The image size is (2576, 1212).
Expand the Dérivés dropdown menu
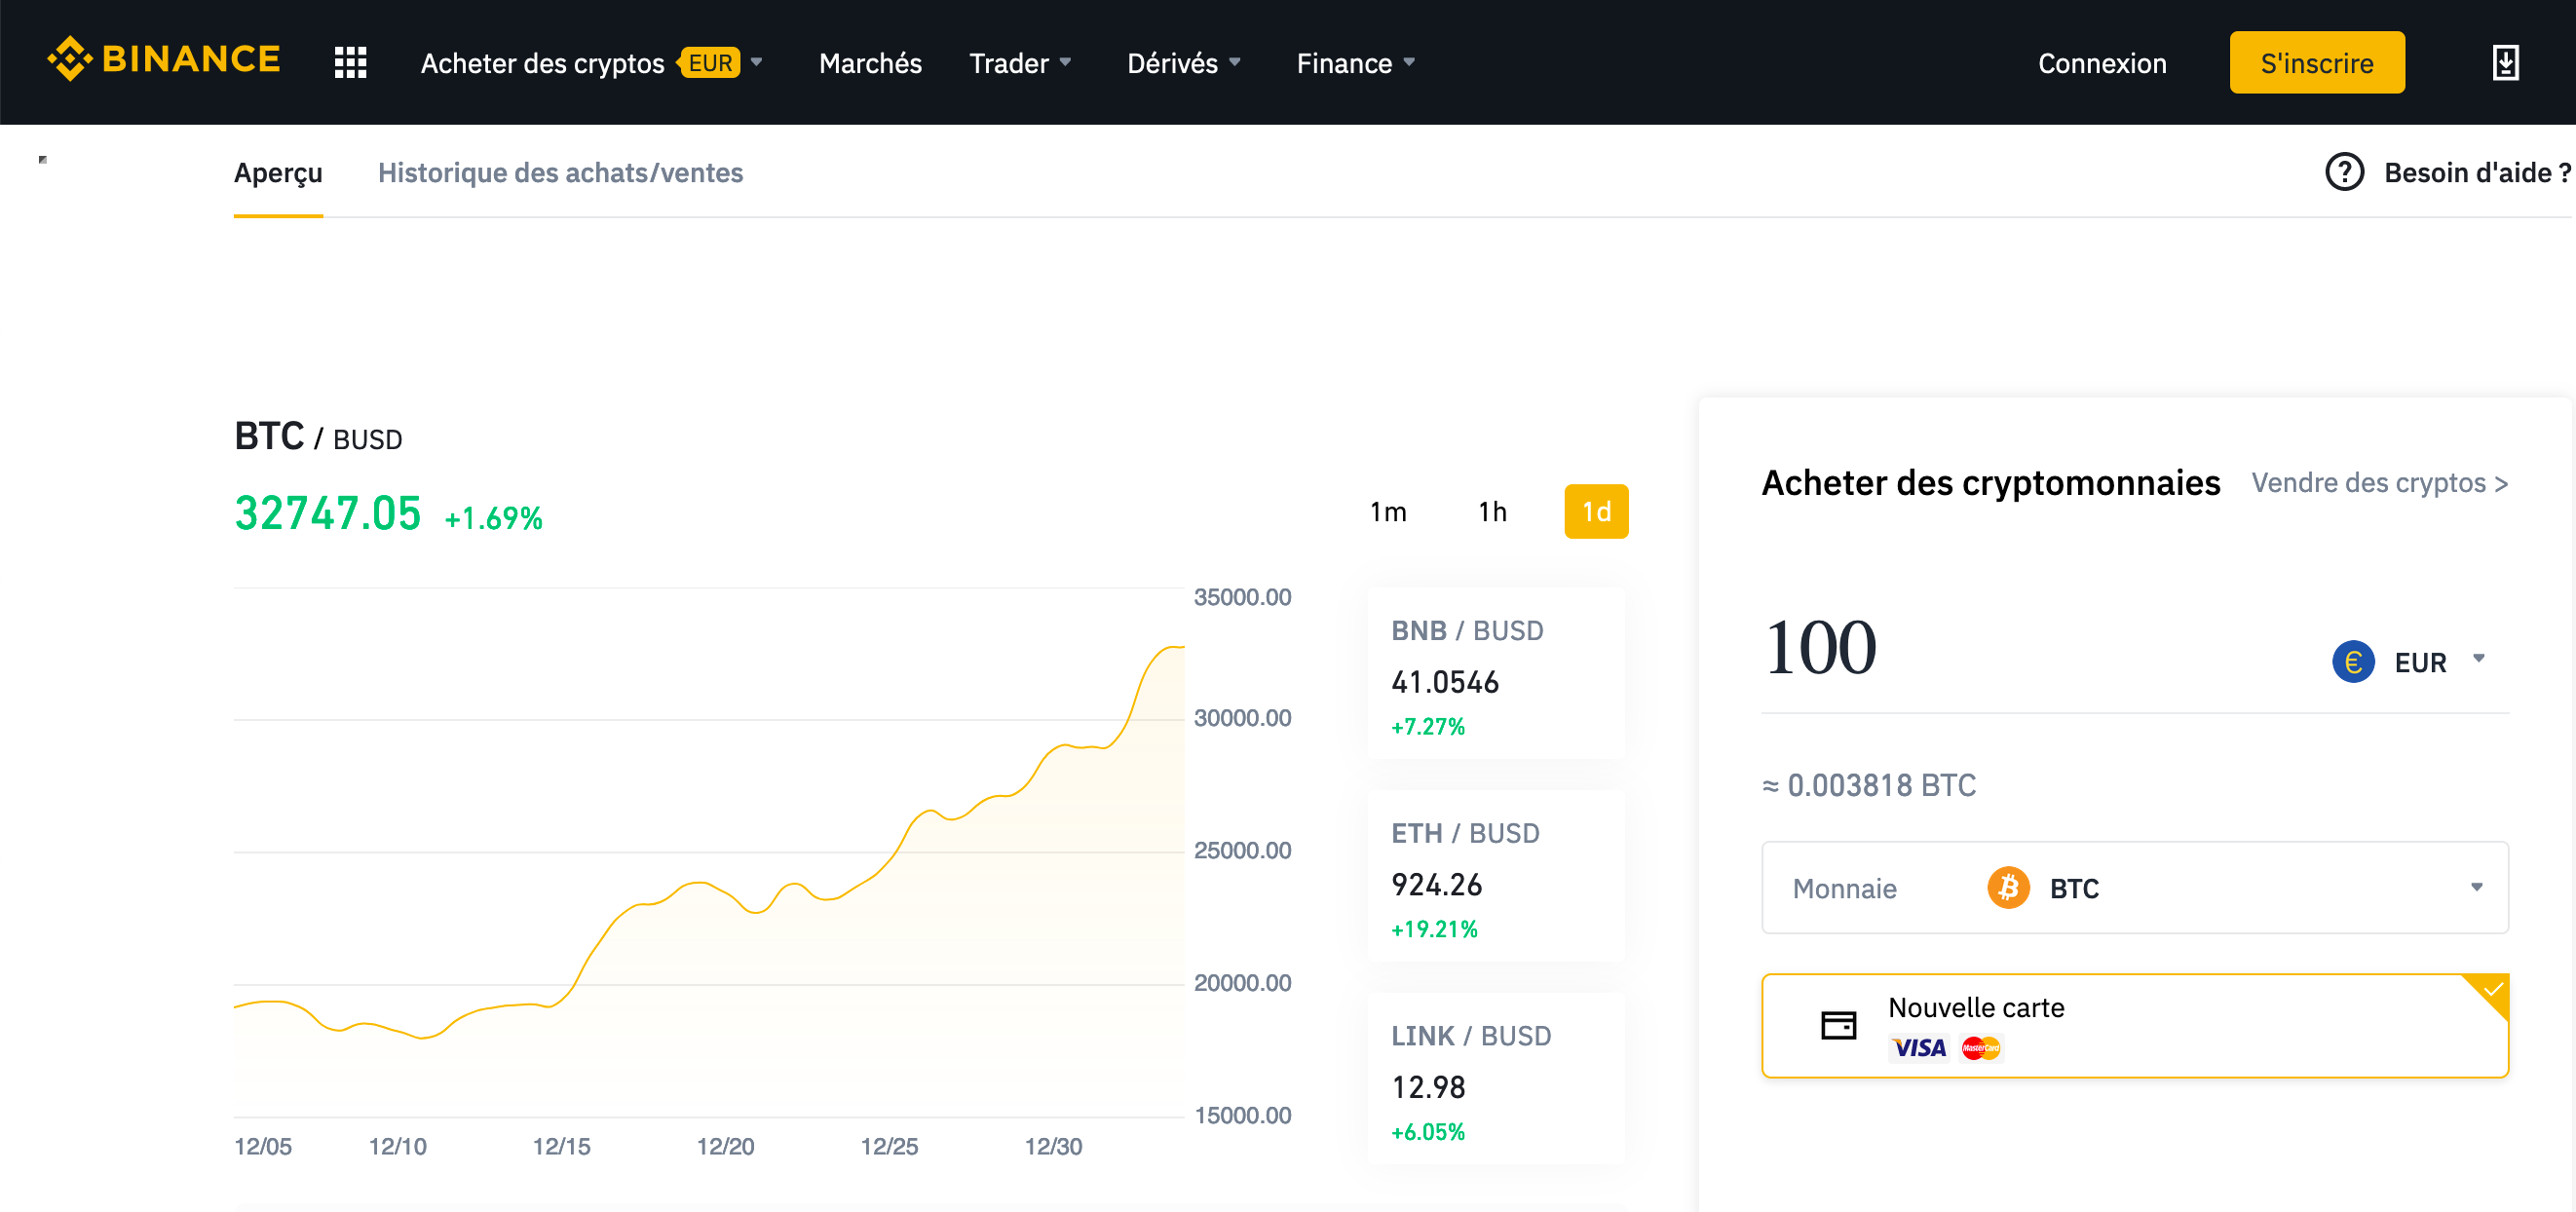tap(1184, 62)
